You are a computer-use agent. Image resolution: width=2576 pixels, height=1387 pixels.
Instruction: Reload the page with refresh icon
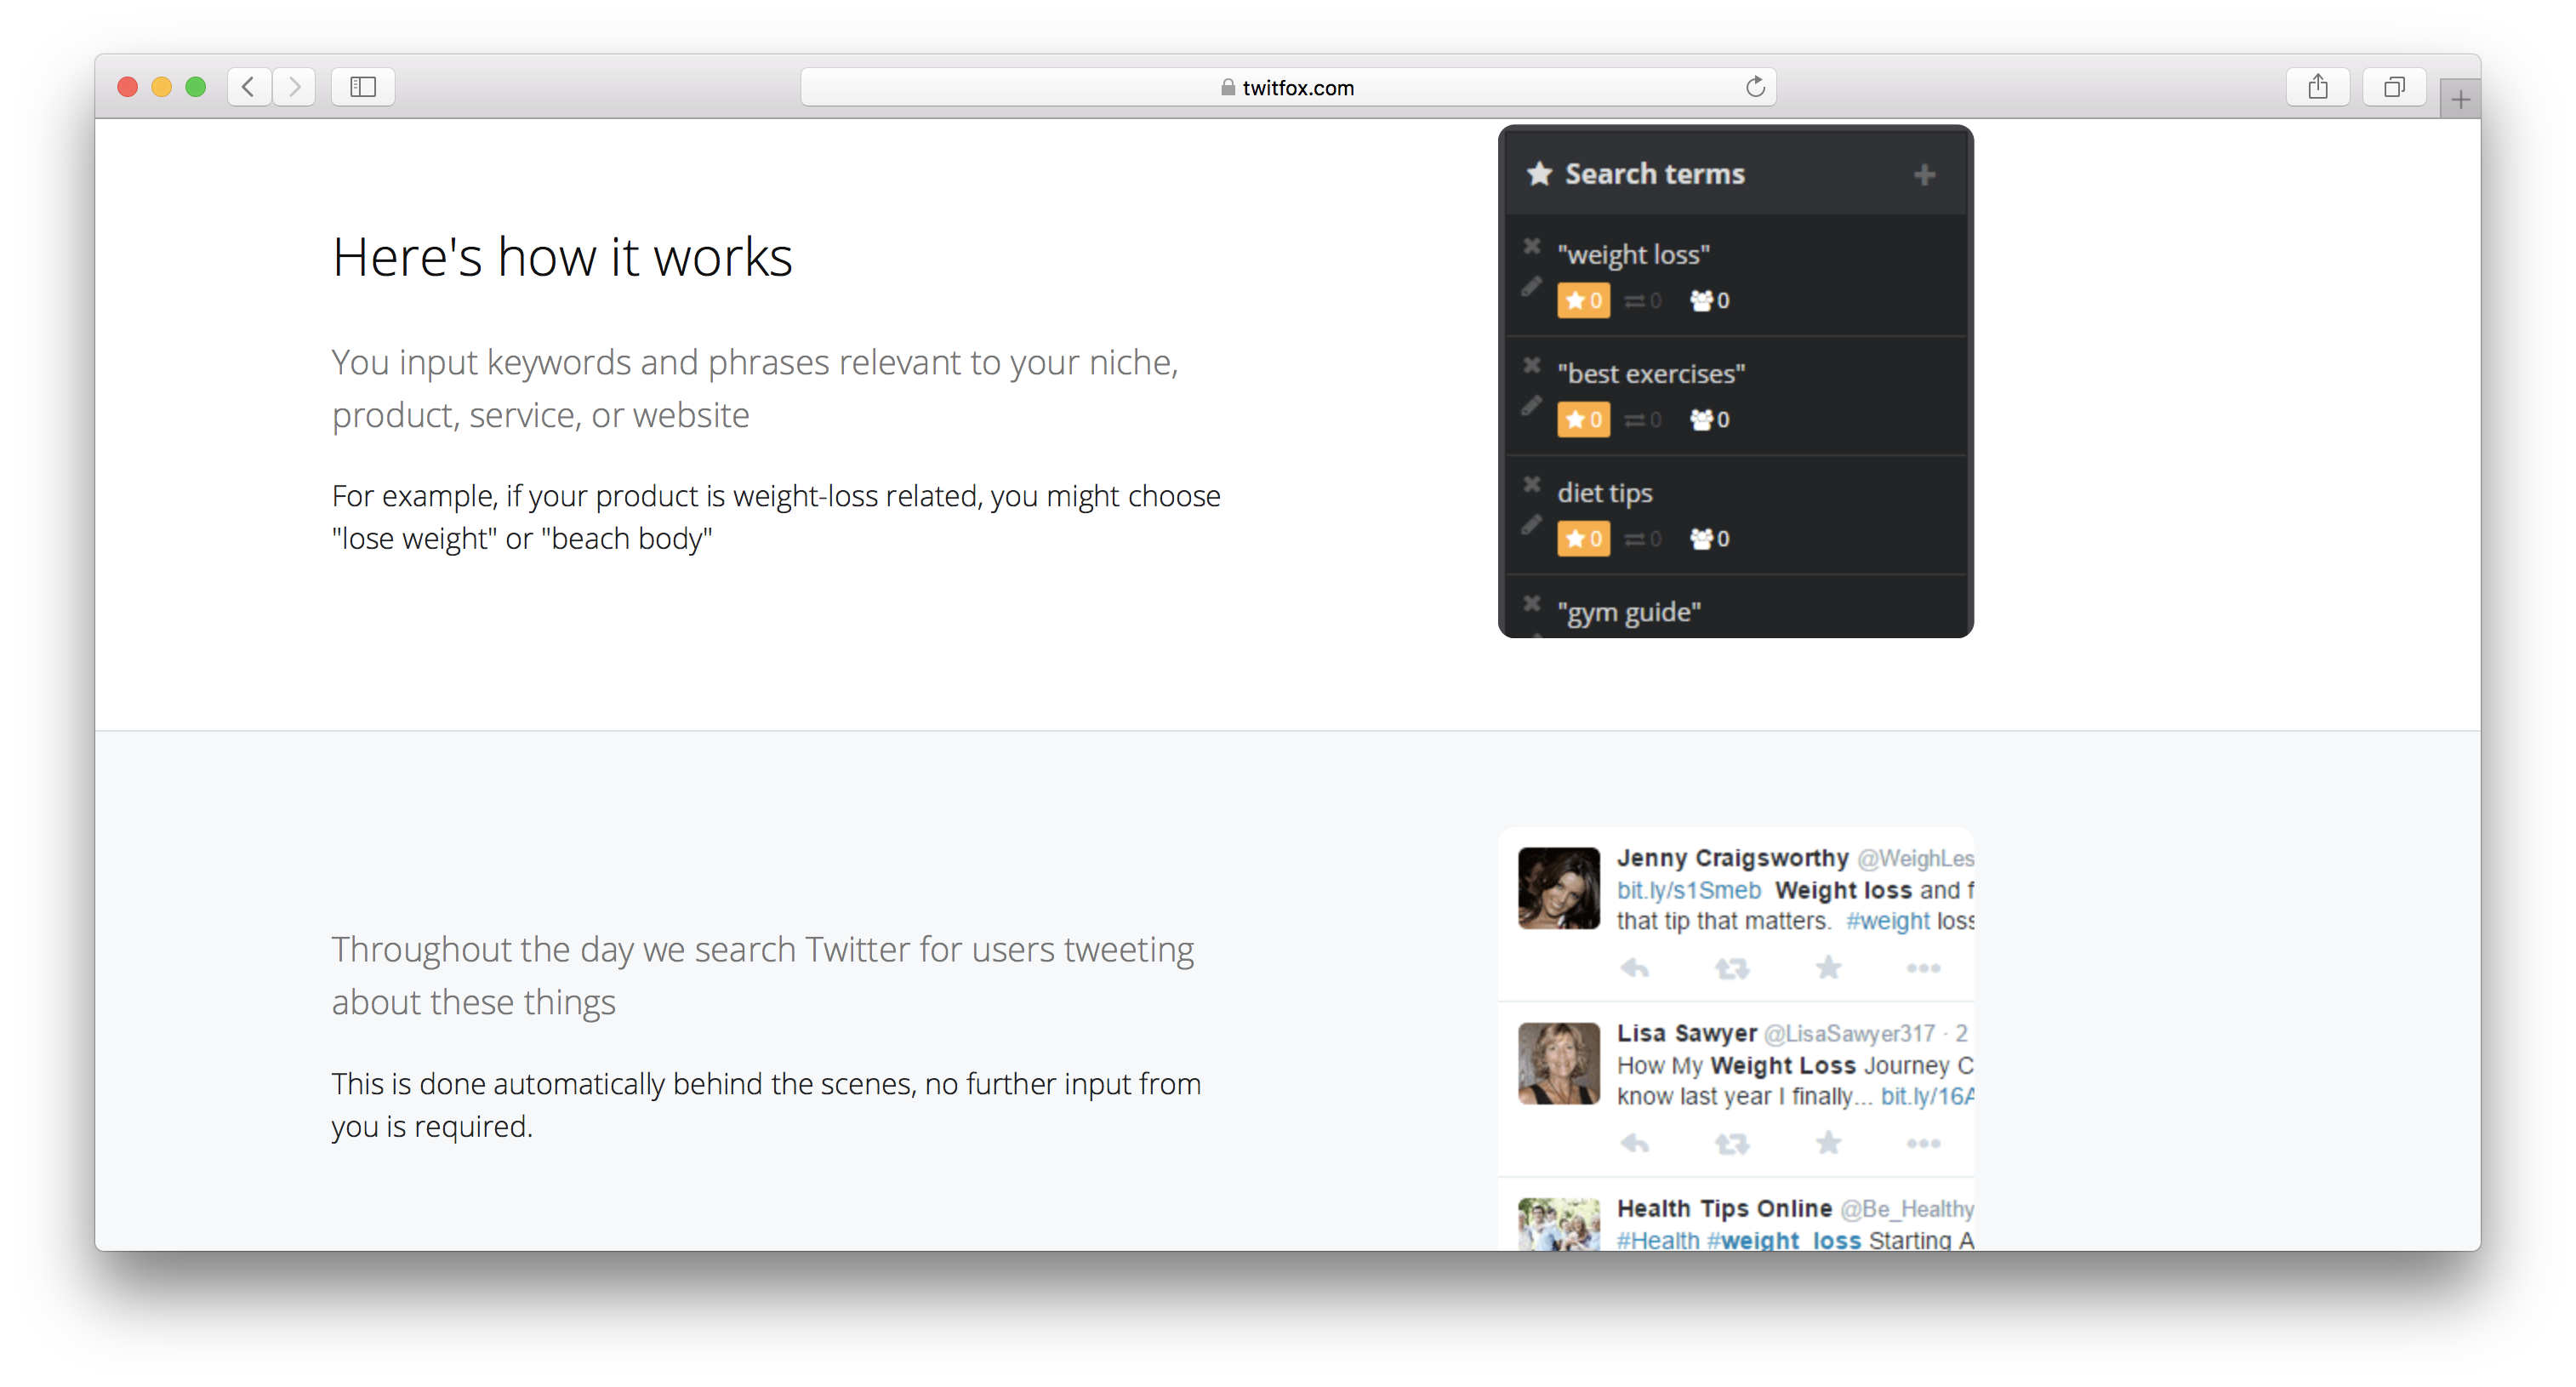(1755, 87)
